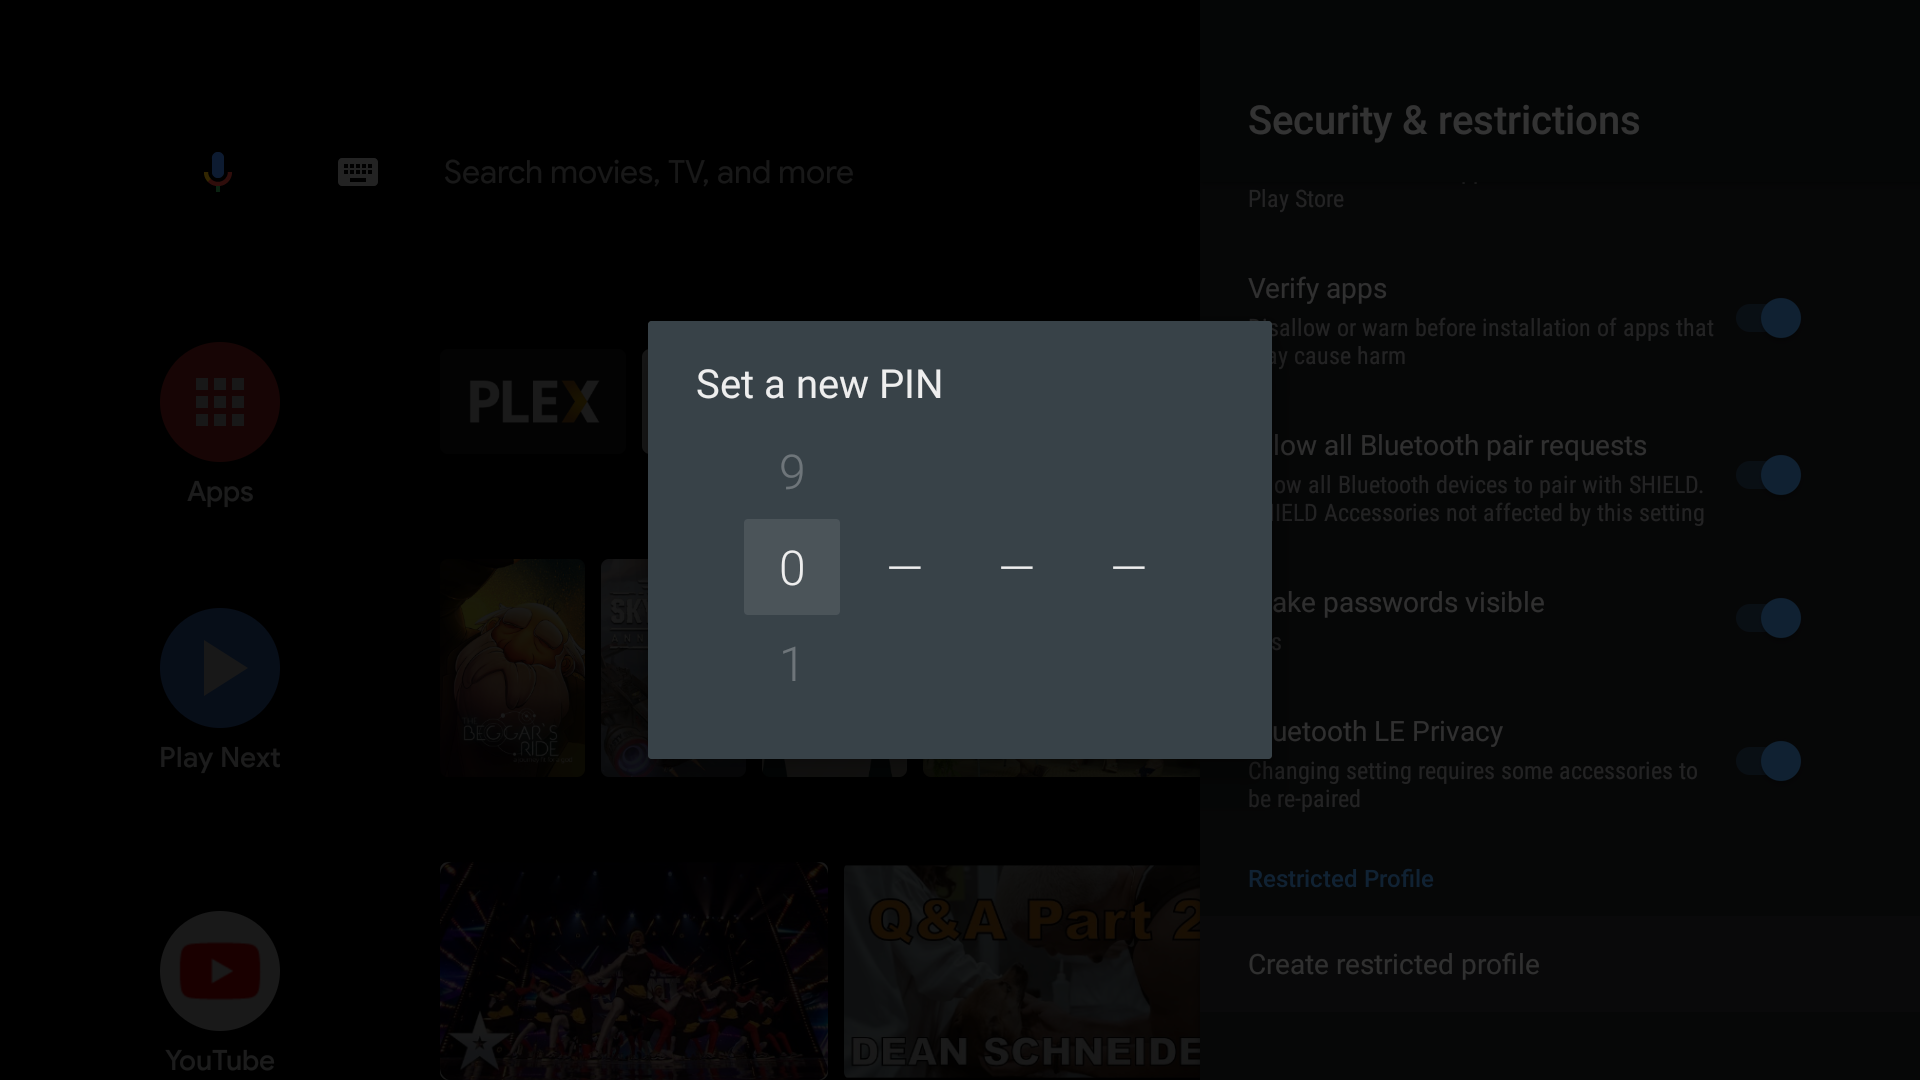Toggle the Verify apps switch
The height and width of the screenshot is (1080, 1920).
point(1770,318)
